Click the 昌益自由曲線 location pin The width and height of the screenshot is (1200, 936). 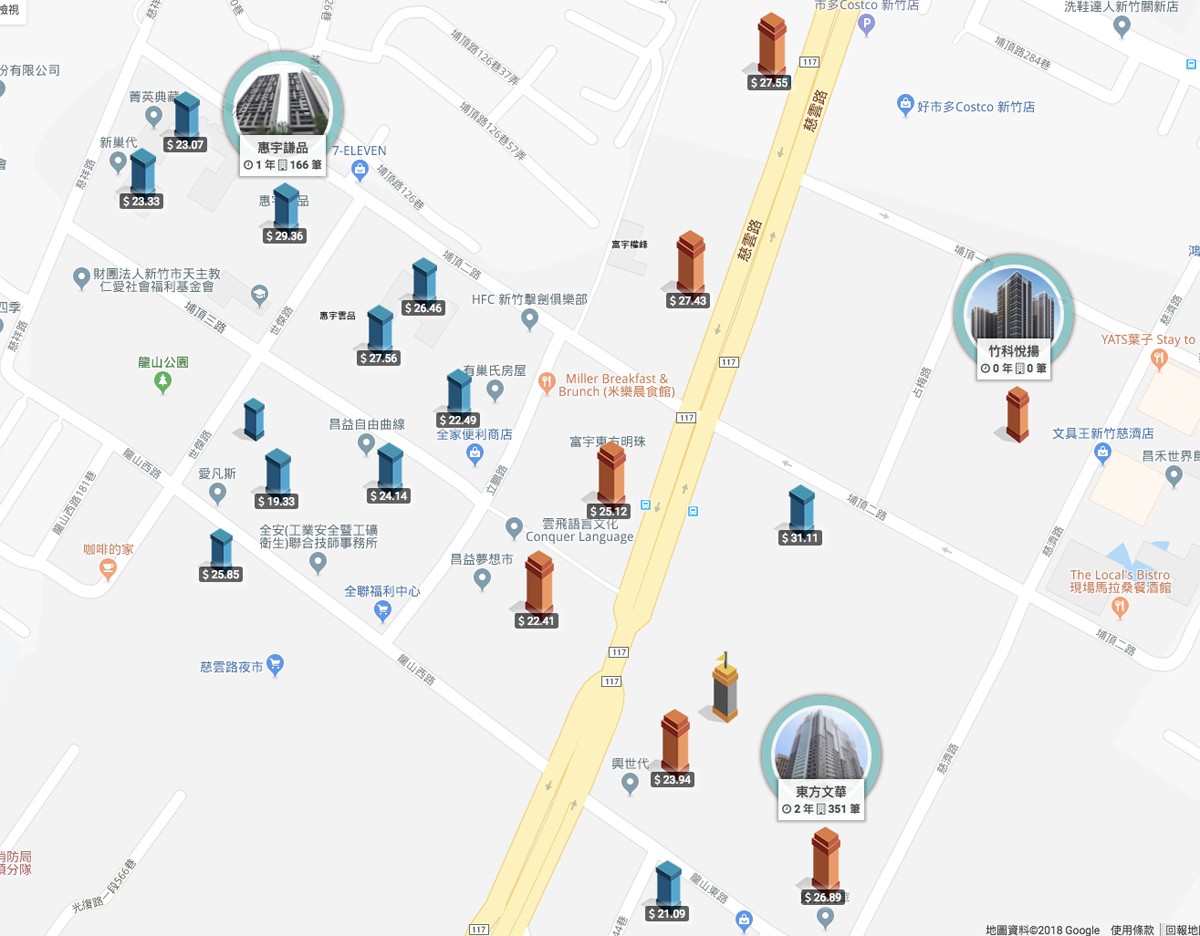point(366,444)
